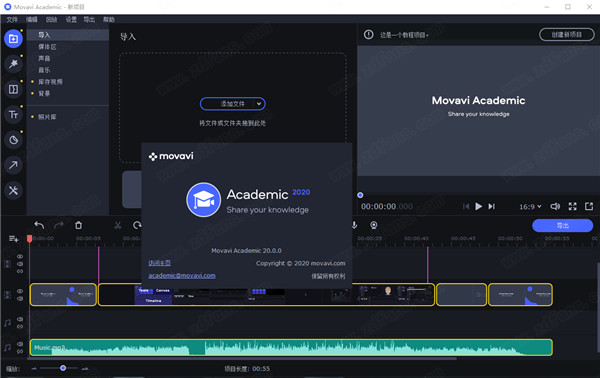Viewport: 600px width, 378px height.
Task: Mute preview with speaker volume icon
Action: pyautogui.click(x=555, y=207)
